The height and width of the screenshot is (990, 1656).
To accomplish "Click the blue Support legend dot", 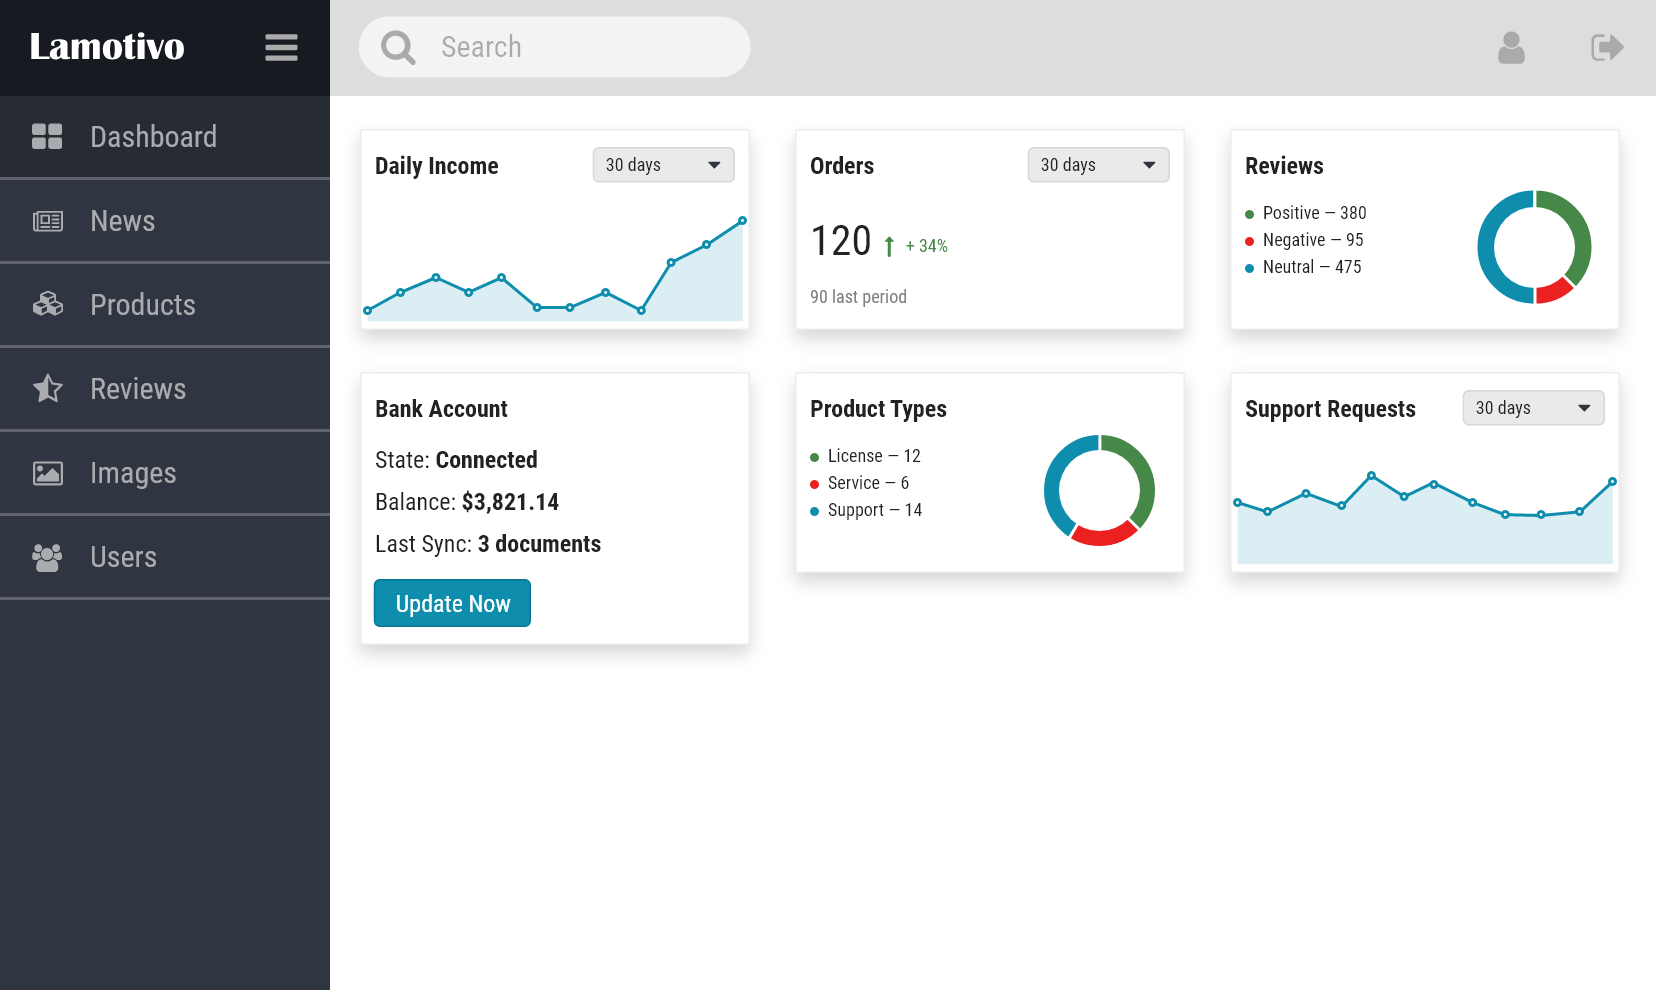I will point(814,511).
